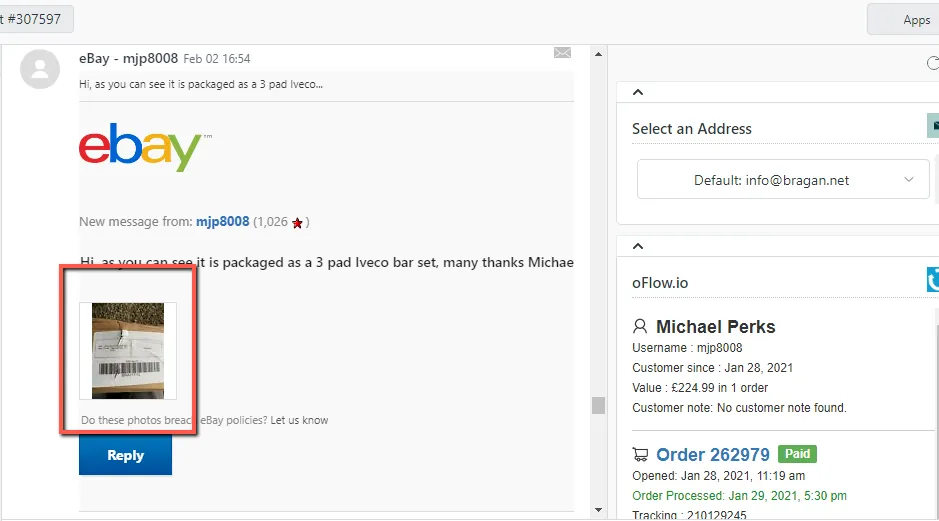939x521 pixels.
Task: Open the Order 262979 link
Action: tap(713, 455)
